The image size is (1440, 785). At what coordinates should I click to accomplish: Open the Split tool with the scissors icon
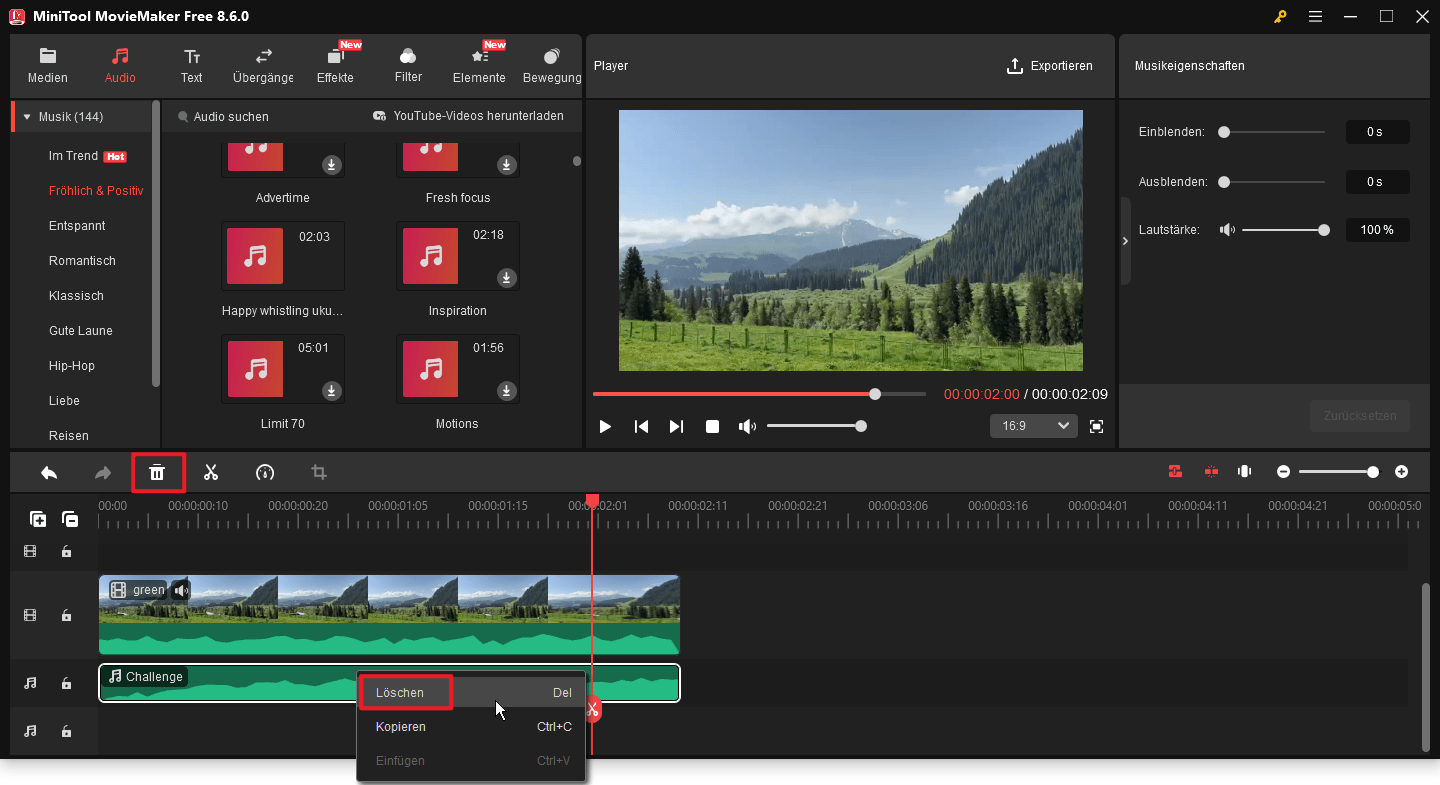tap(211, 472)
